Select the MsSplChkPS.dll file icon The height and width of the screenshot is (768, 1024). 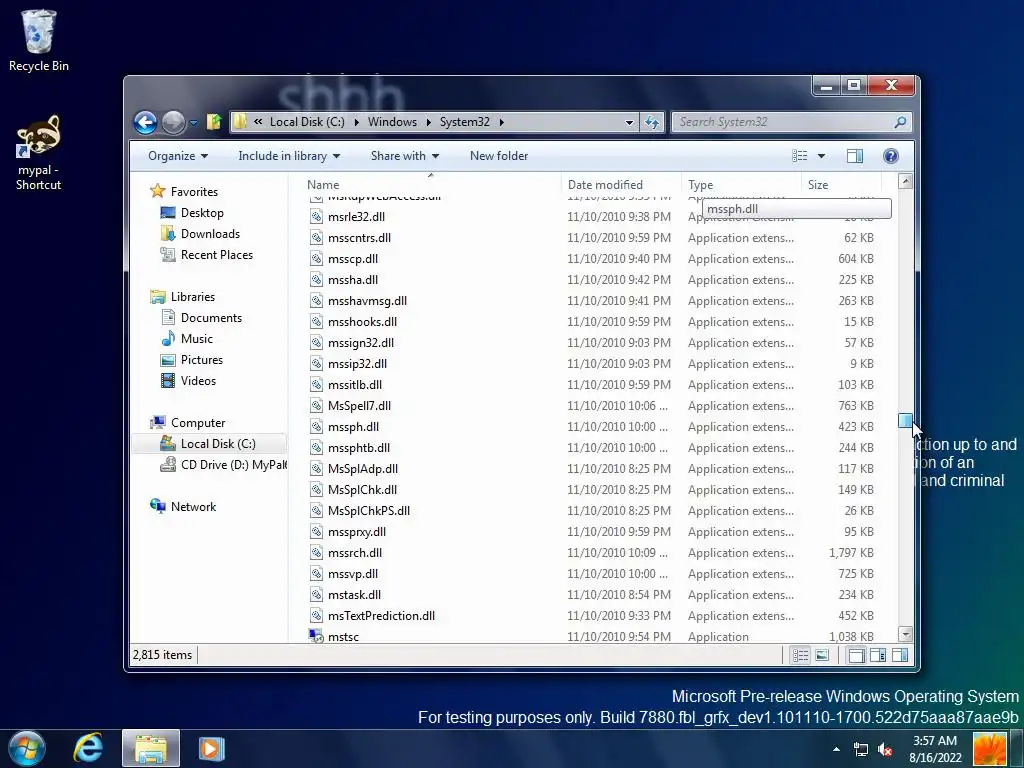[x=316, y=511]
